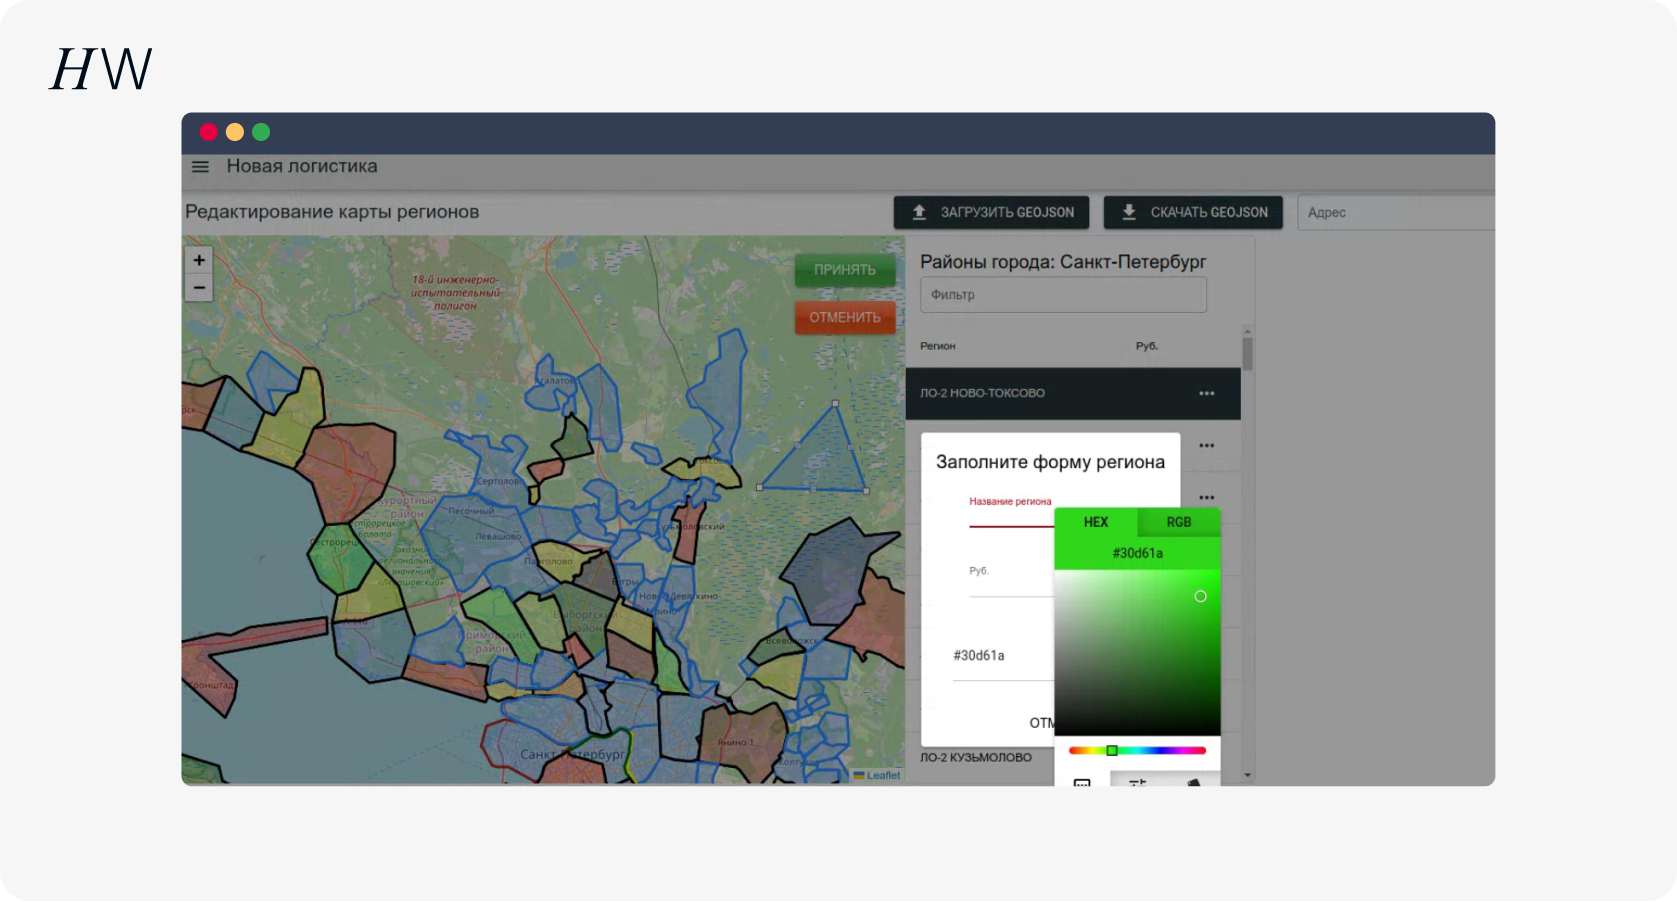This screenshot has height=902, width=1677.
Task: Zoom out on the map
Action: (199, 288)
